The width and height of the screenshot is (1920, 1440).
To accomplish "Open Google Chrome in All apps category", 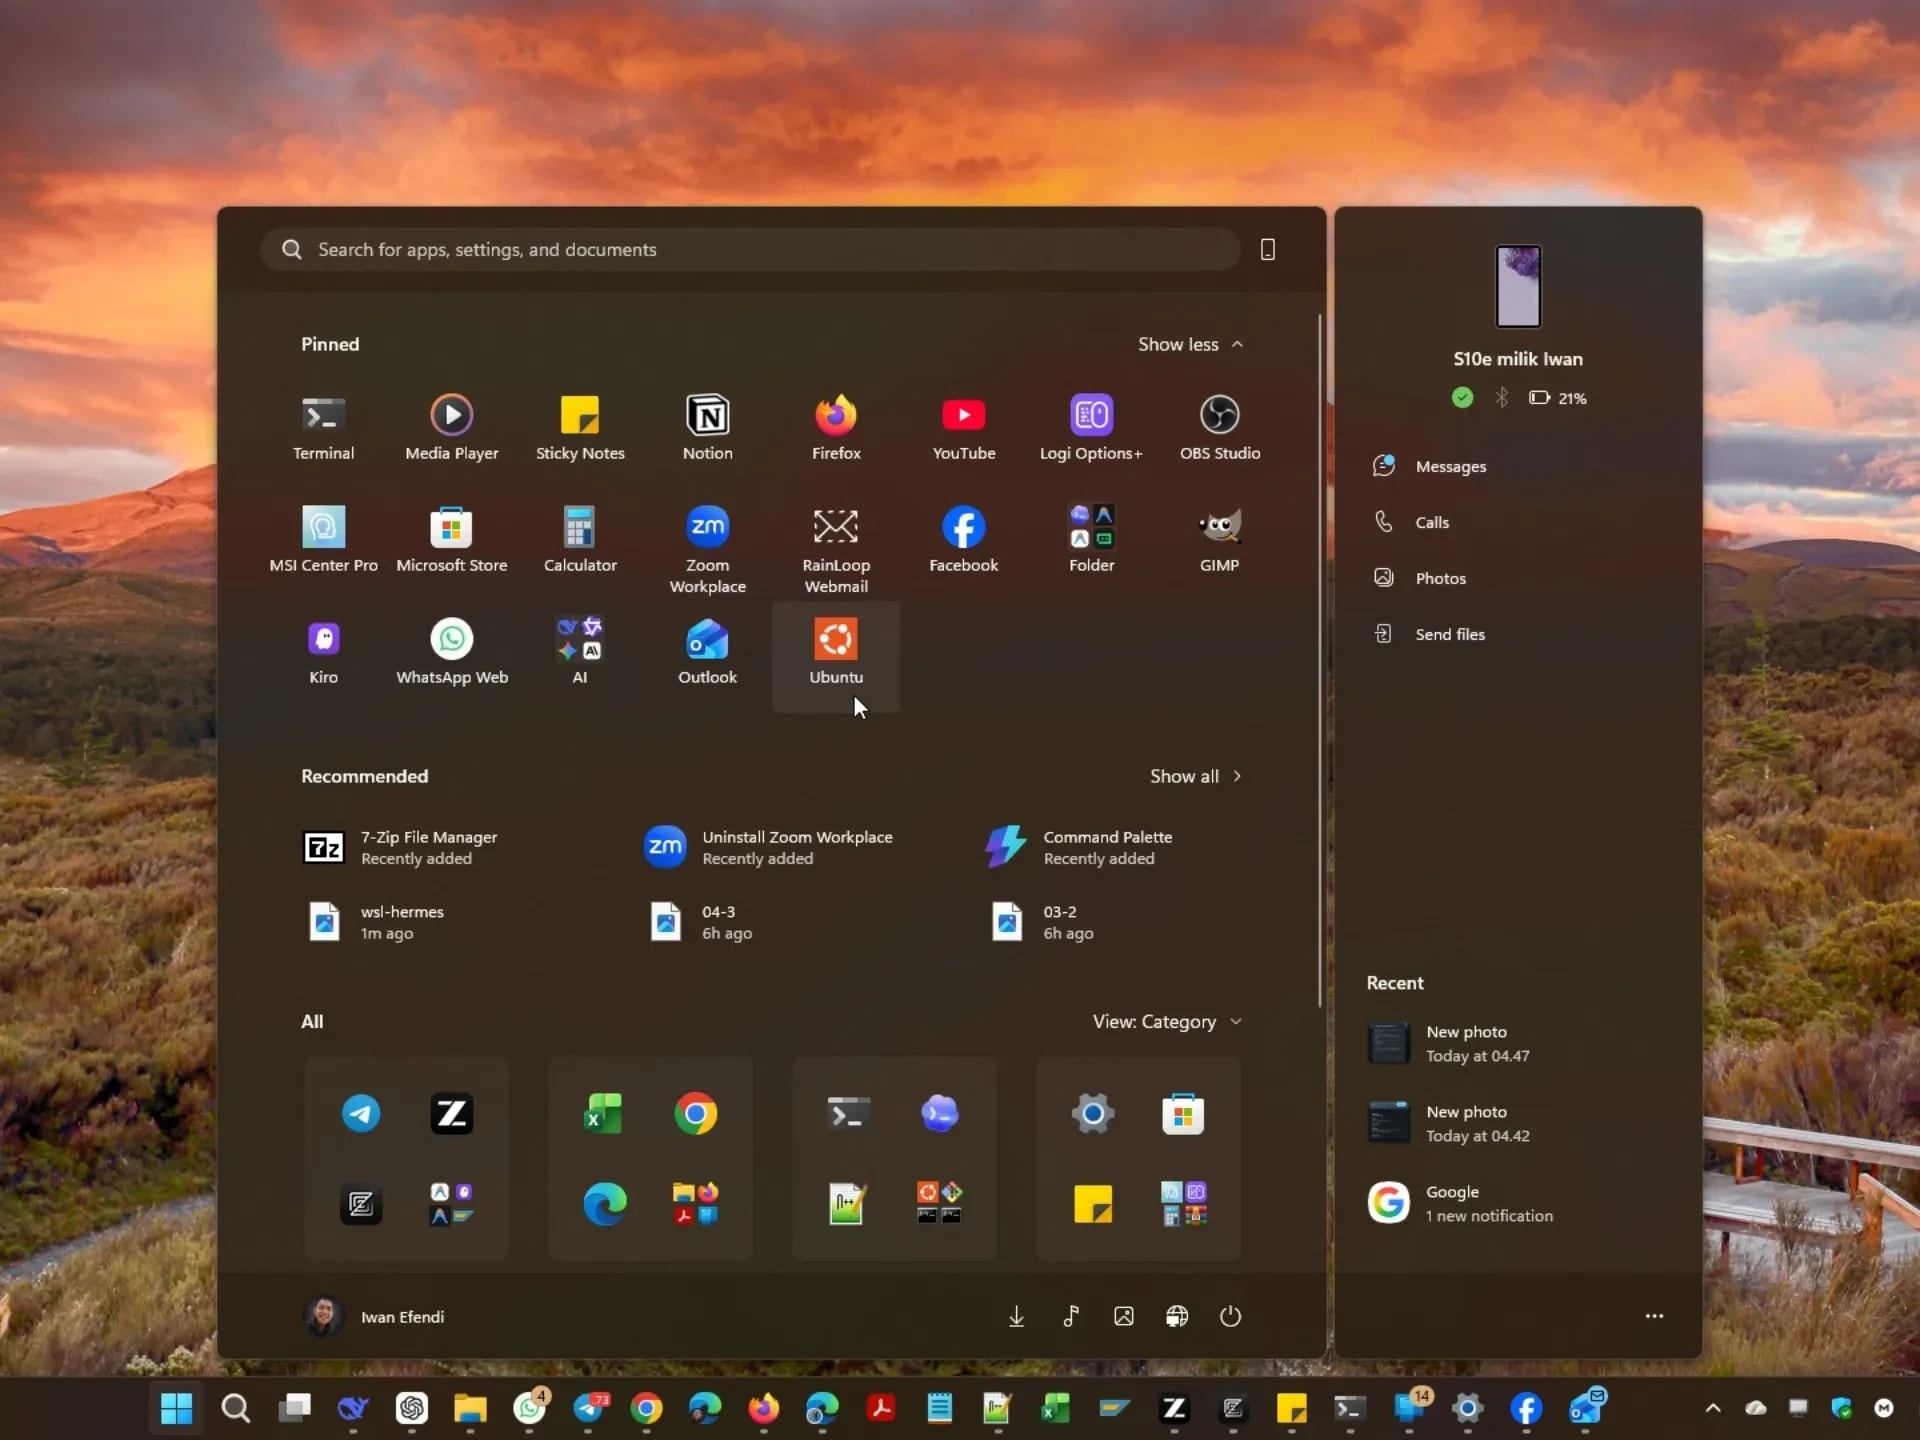I will [695, 1113].
